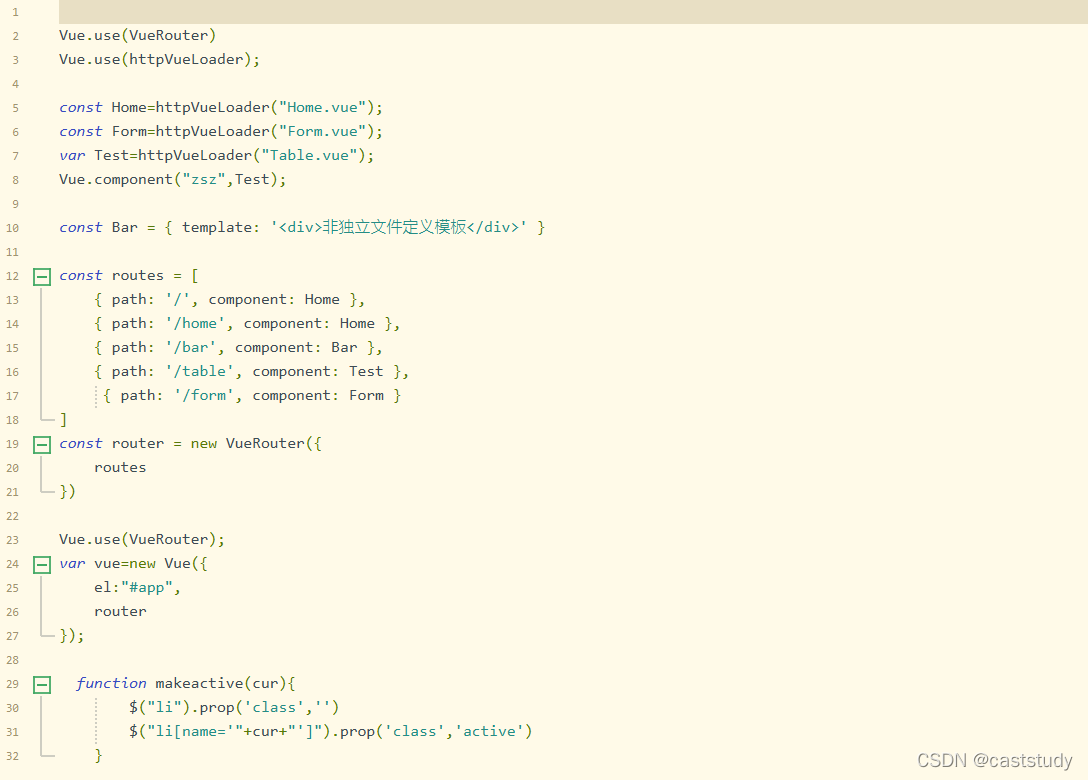The image size is (1088, 780).
Task: Click "component: Bar" on line 15
Action: [296, 348]
